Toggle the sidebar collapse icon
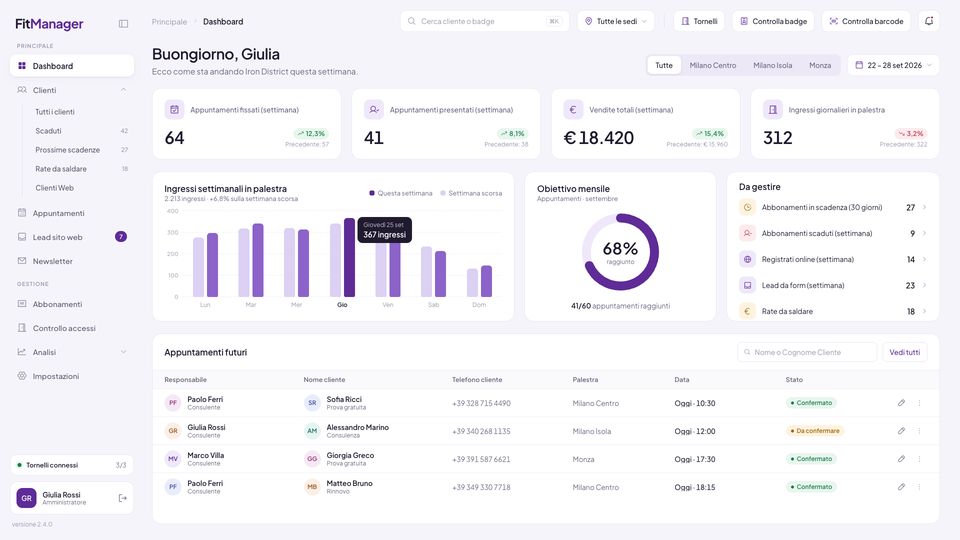Screen dimensions: 960x540 click(x=123, y=24)
